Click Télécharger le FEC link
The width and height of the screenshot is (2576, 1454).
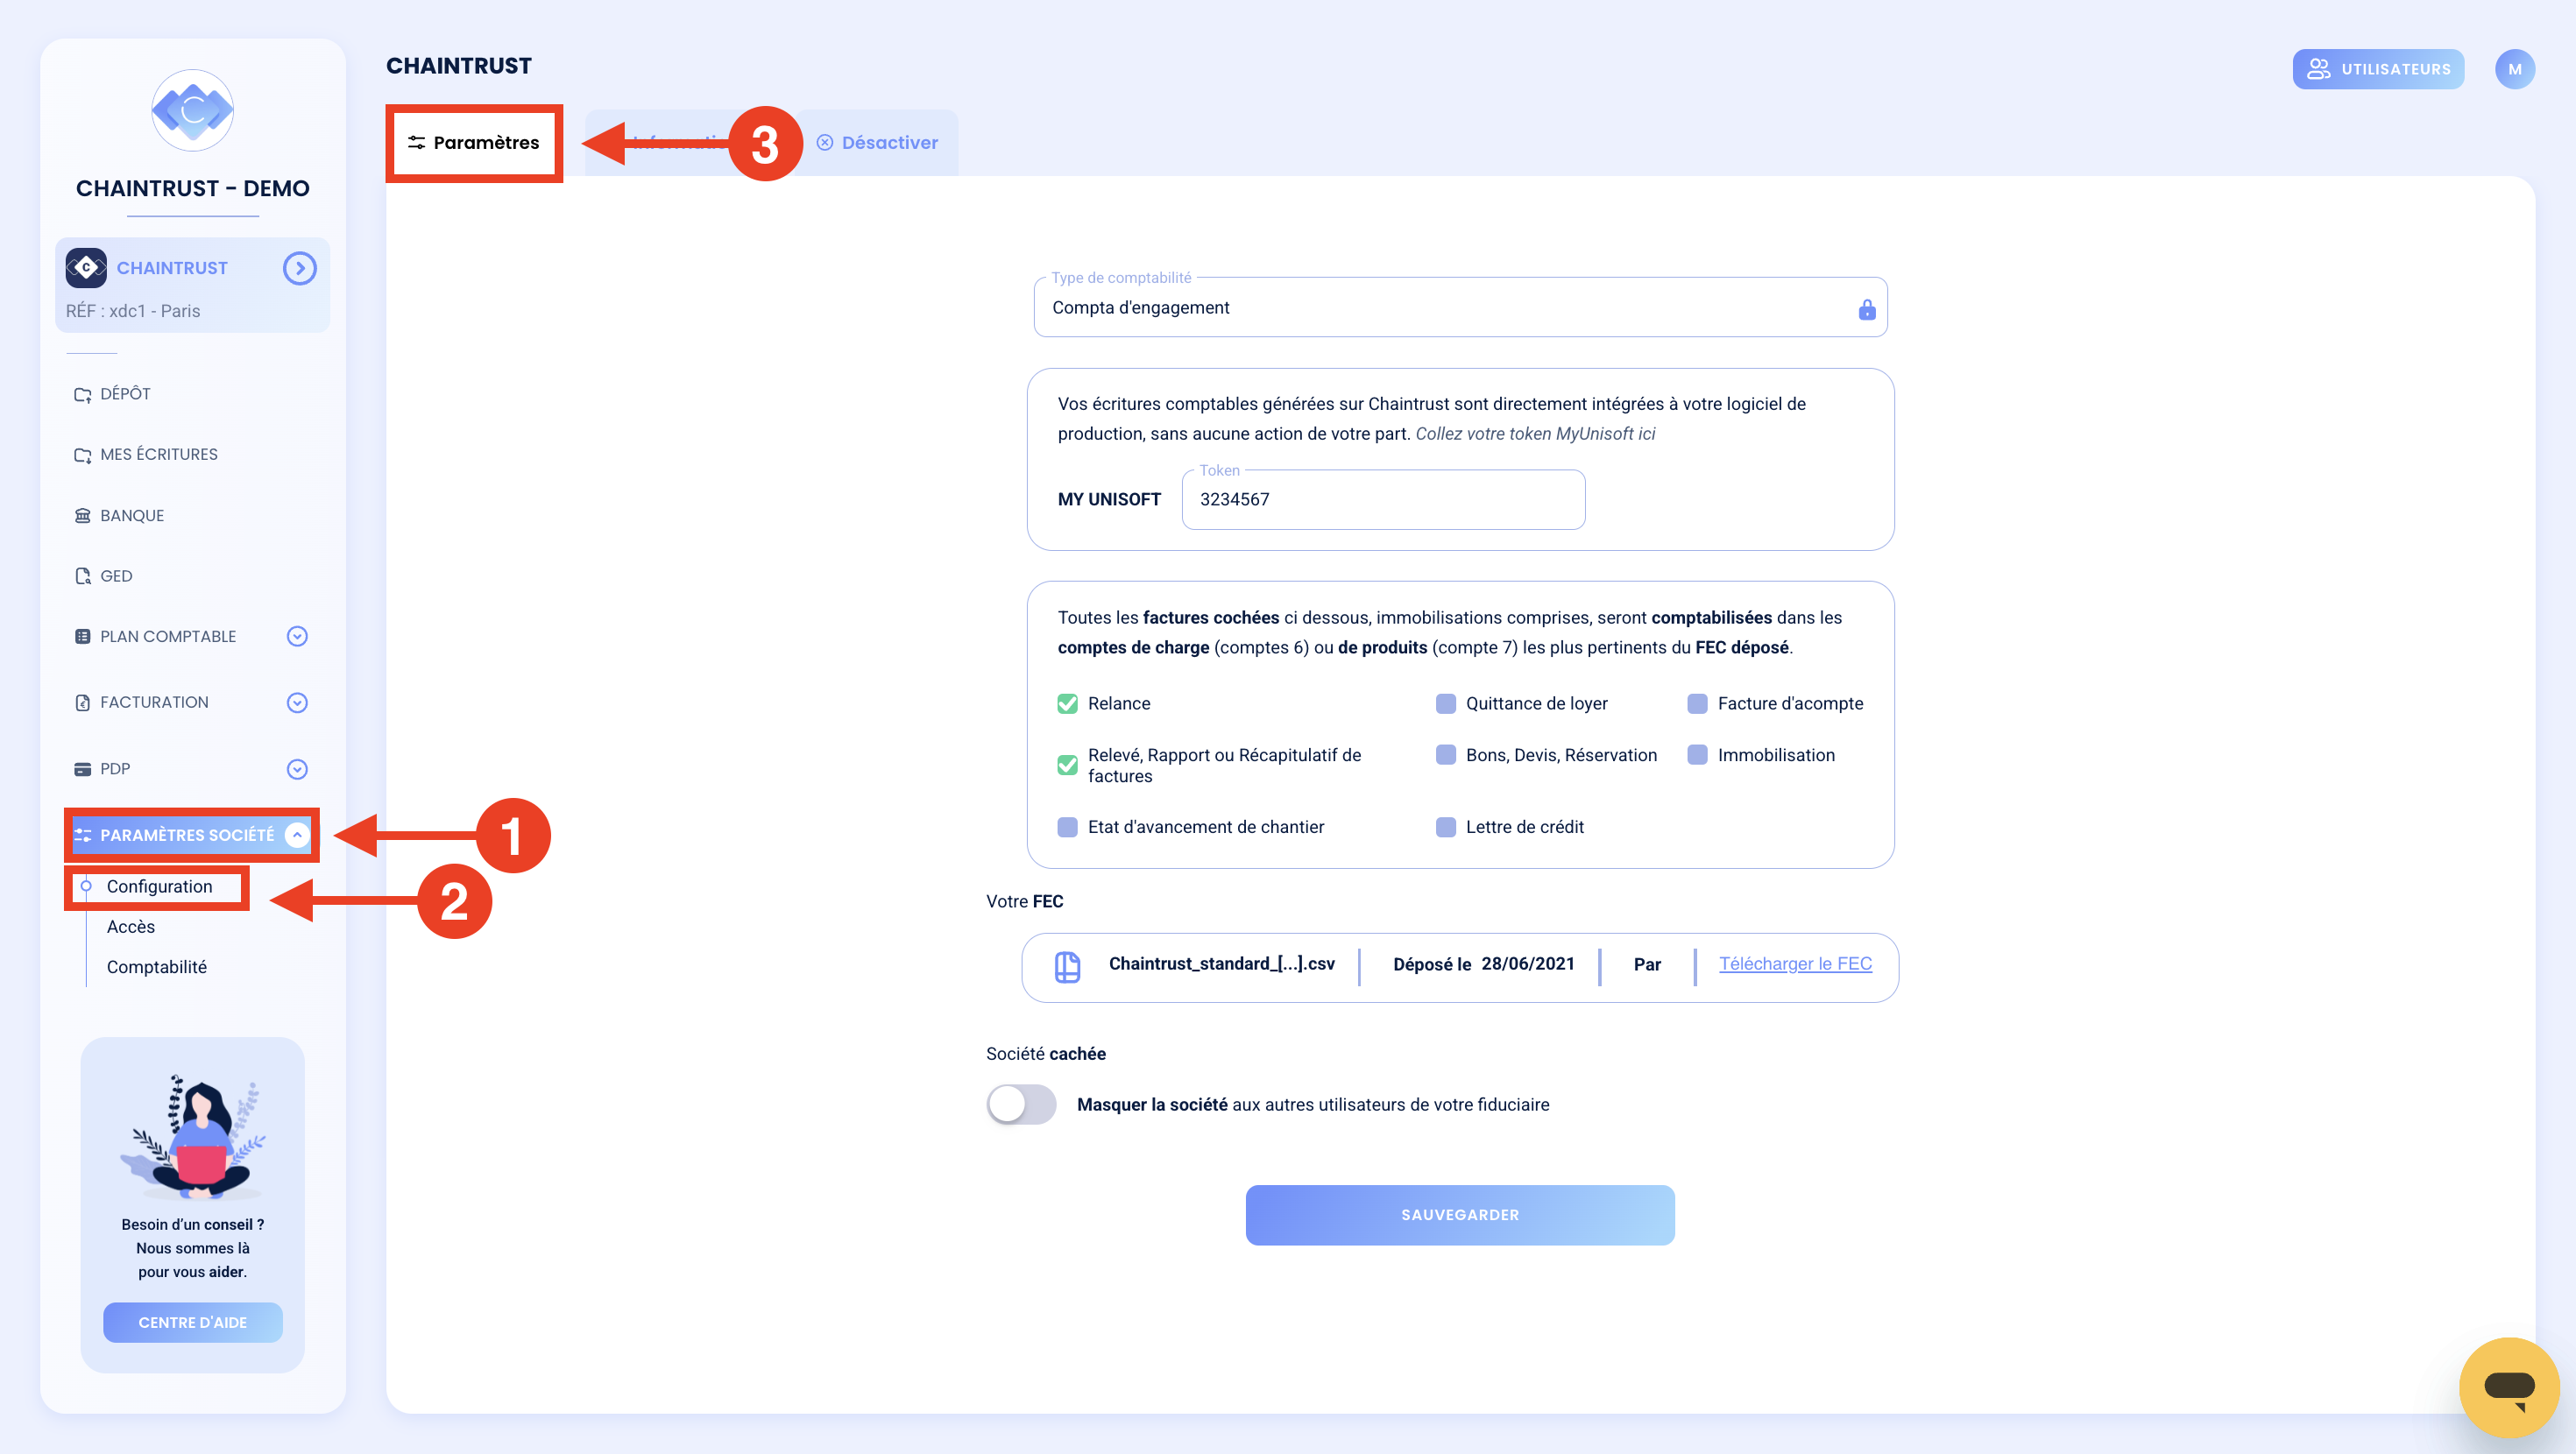(x=1795, y=964)
